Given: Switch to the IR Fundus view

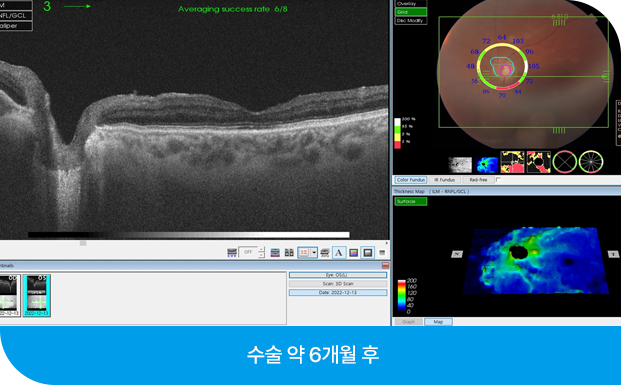Looking at the screenshot, I should 444,180.
